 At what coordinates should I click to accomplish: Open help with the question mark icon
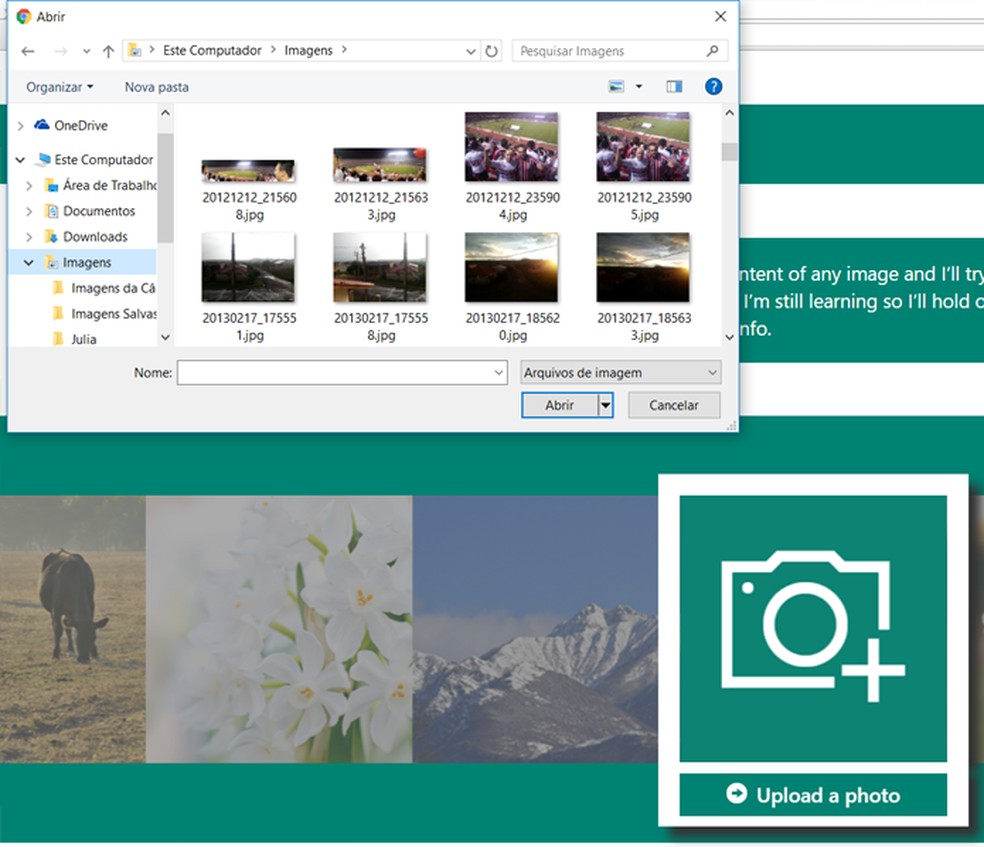(713, 87)
